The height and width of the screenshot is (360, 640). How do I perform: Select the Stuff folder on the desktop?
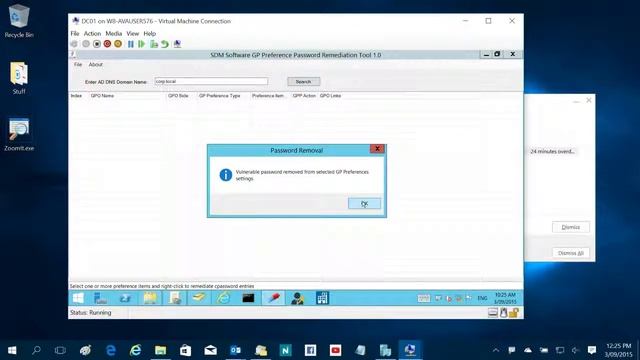pos(19,78)
